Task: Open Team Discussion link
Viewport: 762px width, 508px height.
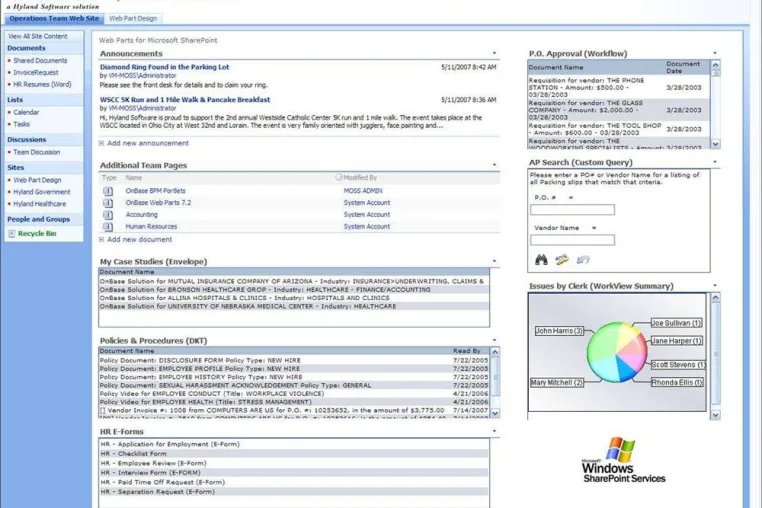Action: [x=37, y=152]
